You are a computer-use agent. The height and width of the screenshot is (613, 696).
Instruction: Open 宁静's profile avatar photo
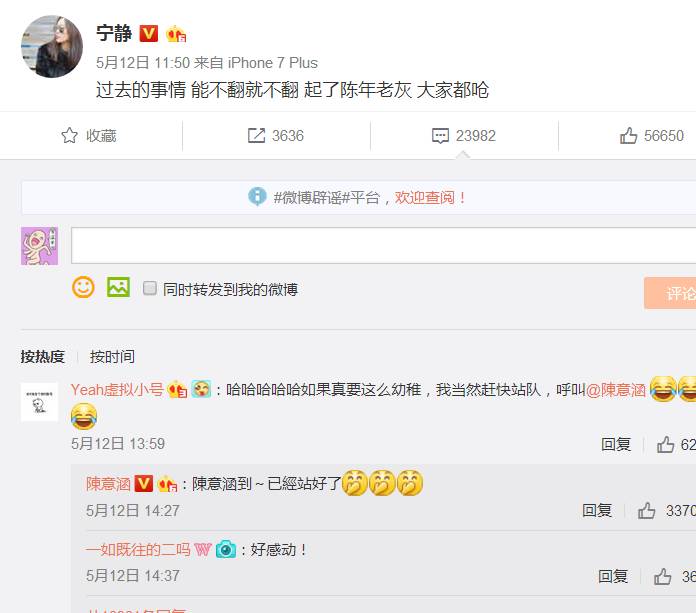[52, 47]
